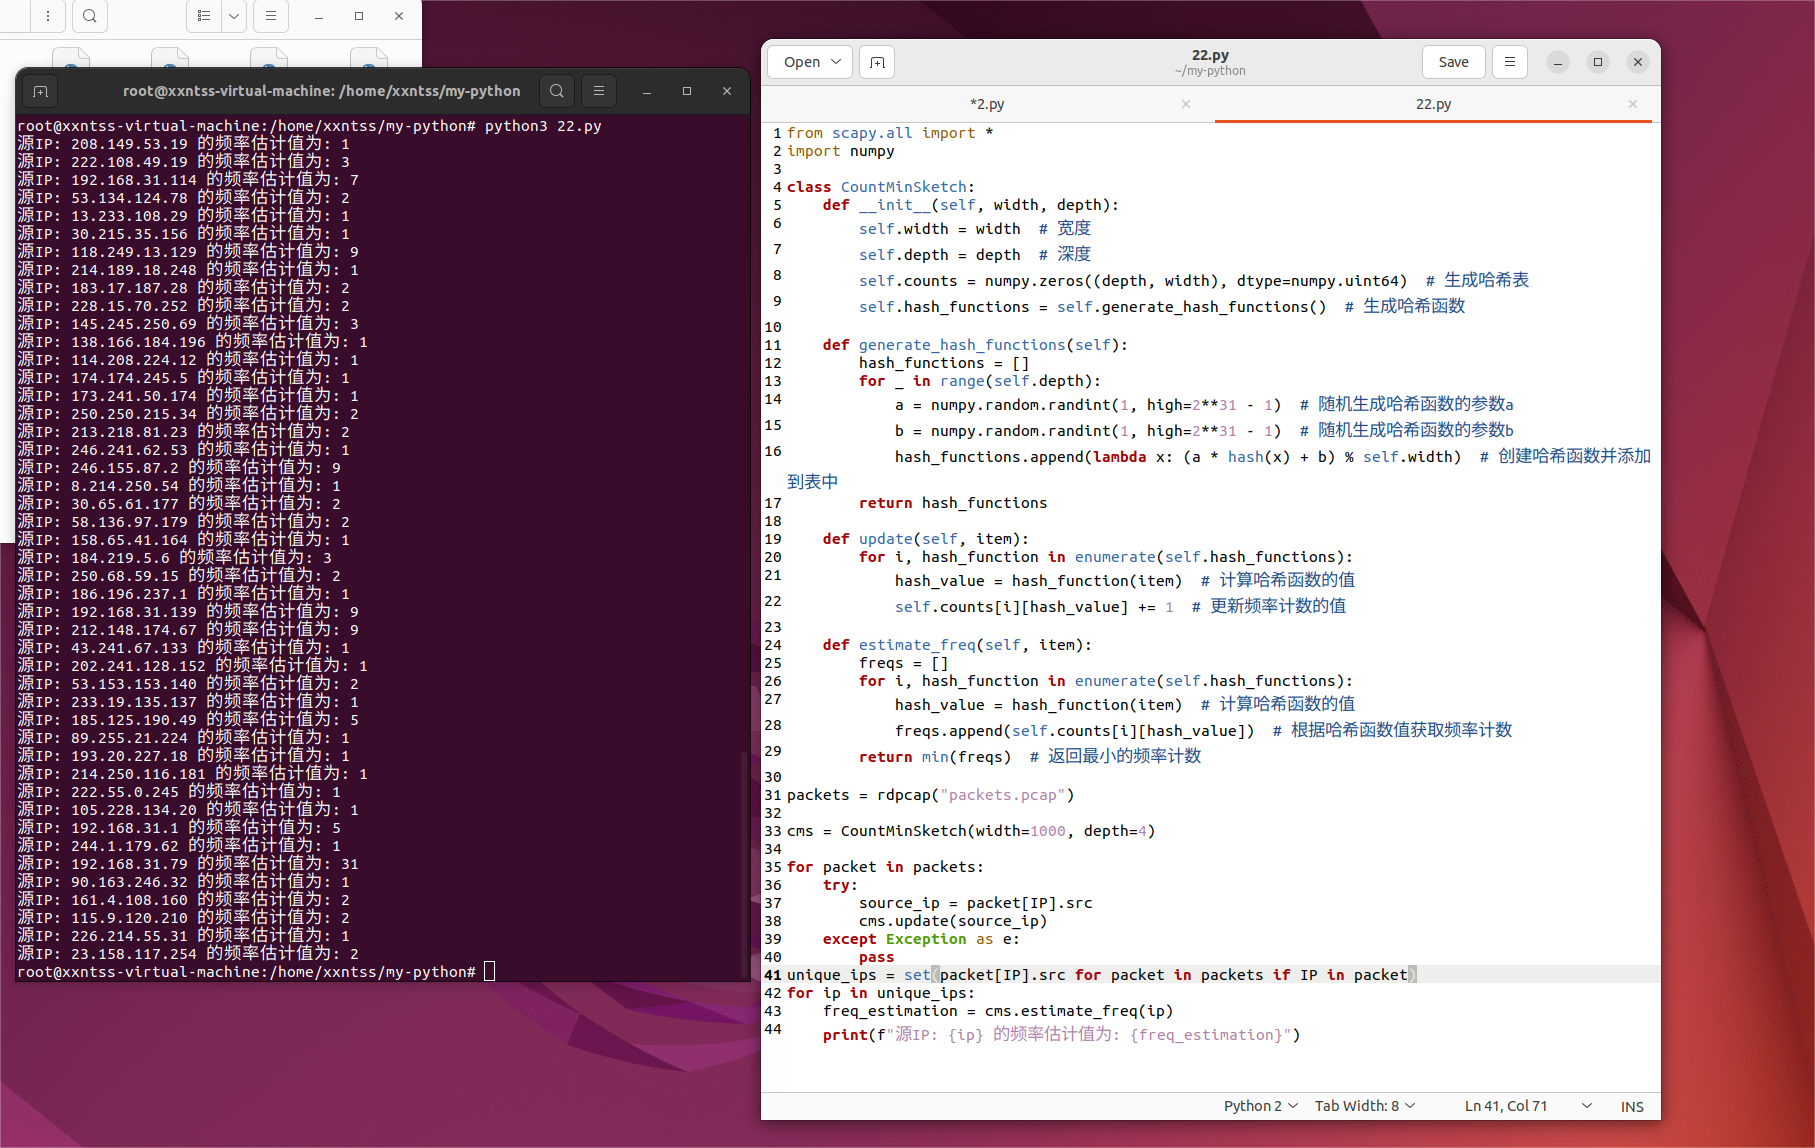Image resolution: width=1815 pixels, height=1148 pixels.
Task: Open the file manager hamburger menu
Action: pos(271,16)
